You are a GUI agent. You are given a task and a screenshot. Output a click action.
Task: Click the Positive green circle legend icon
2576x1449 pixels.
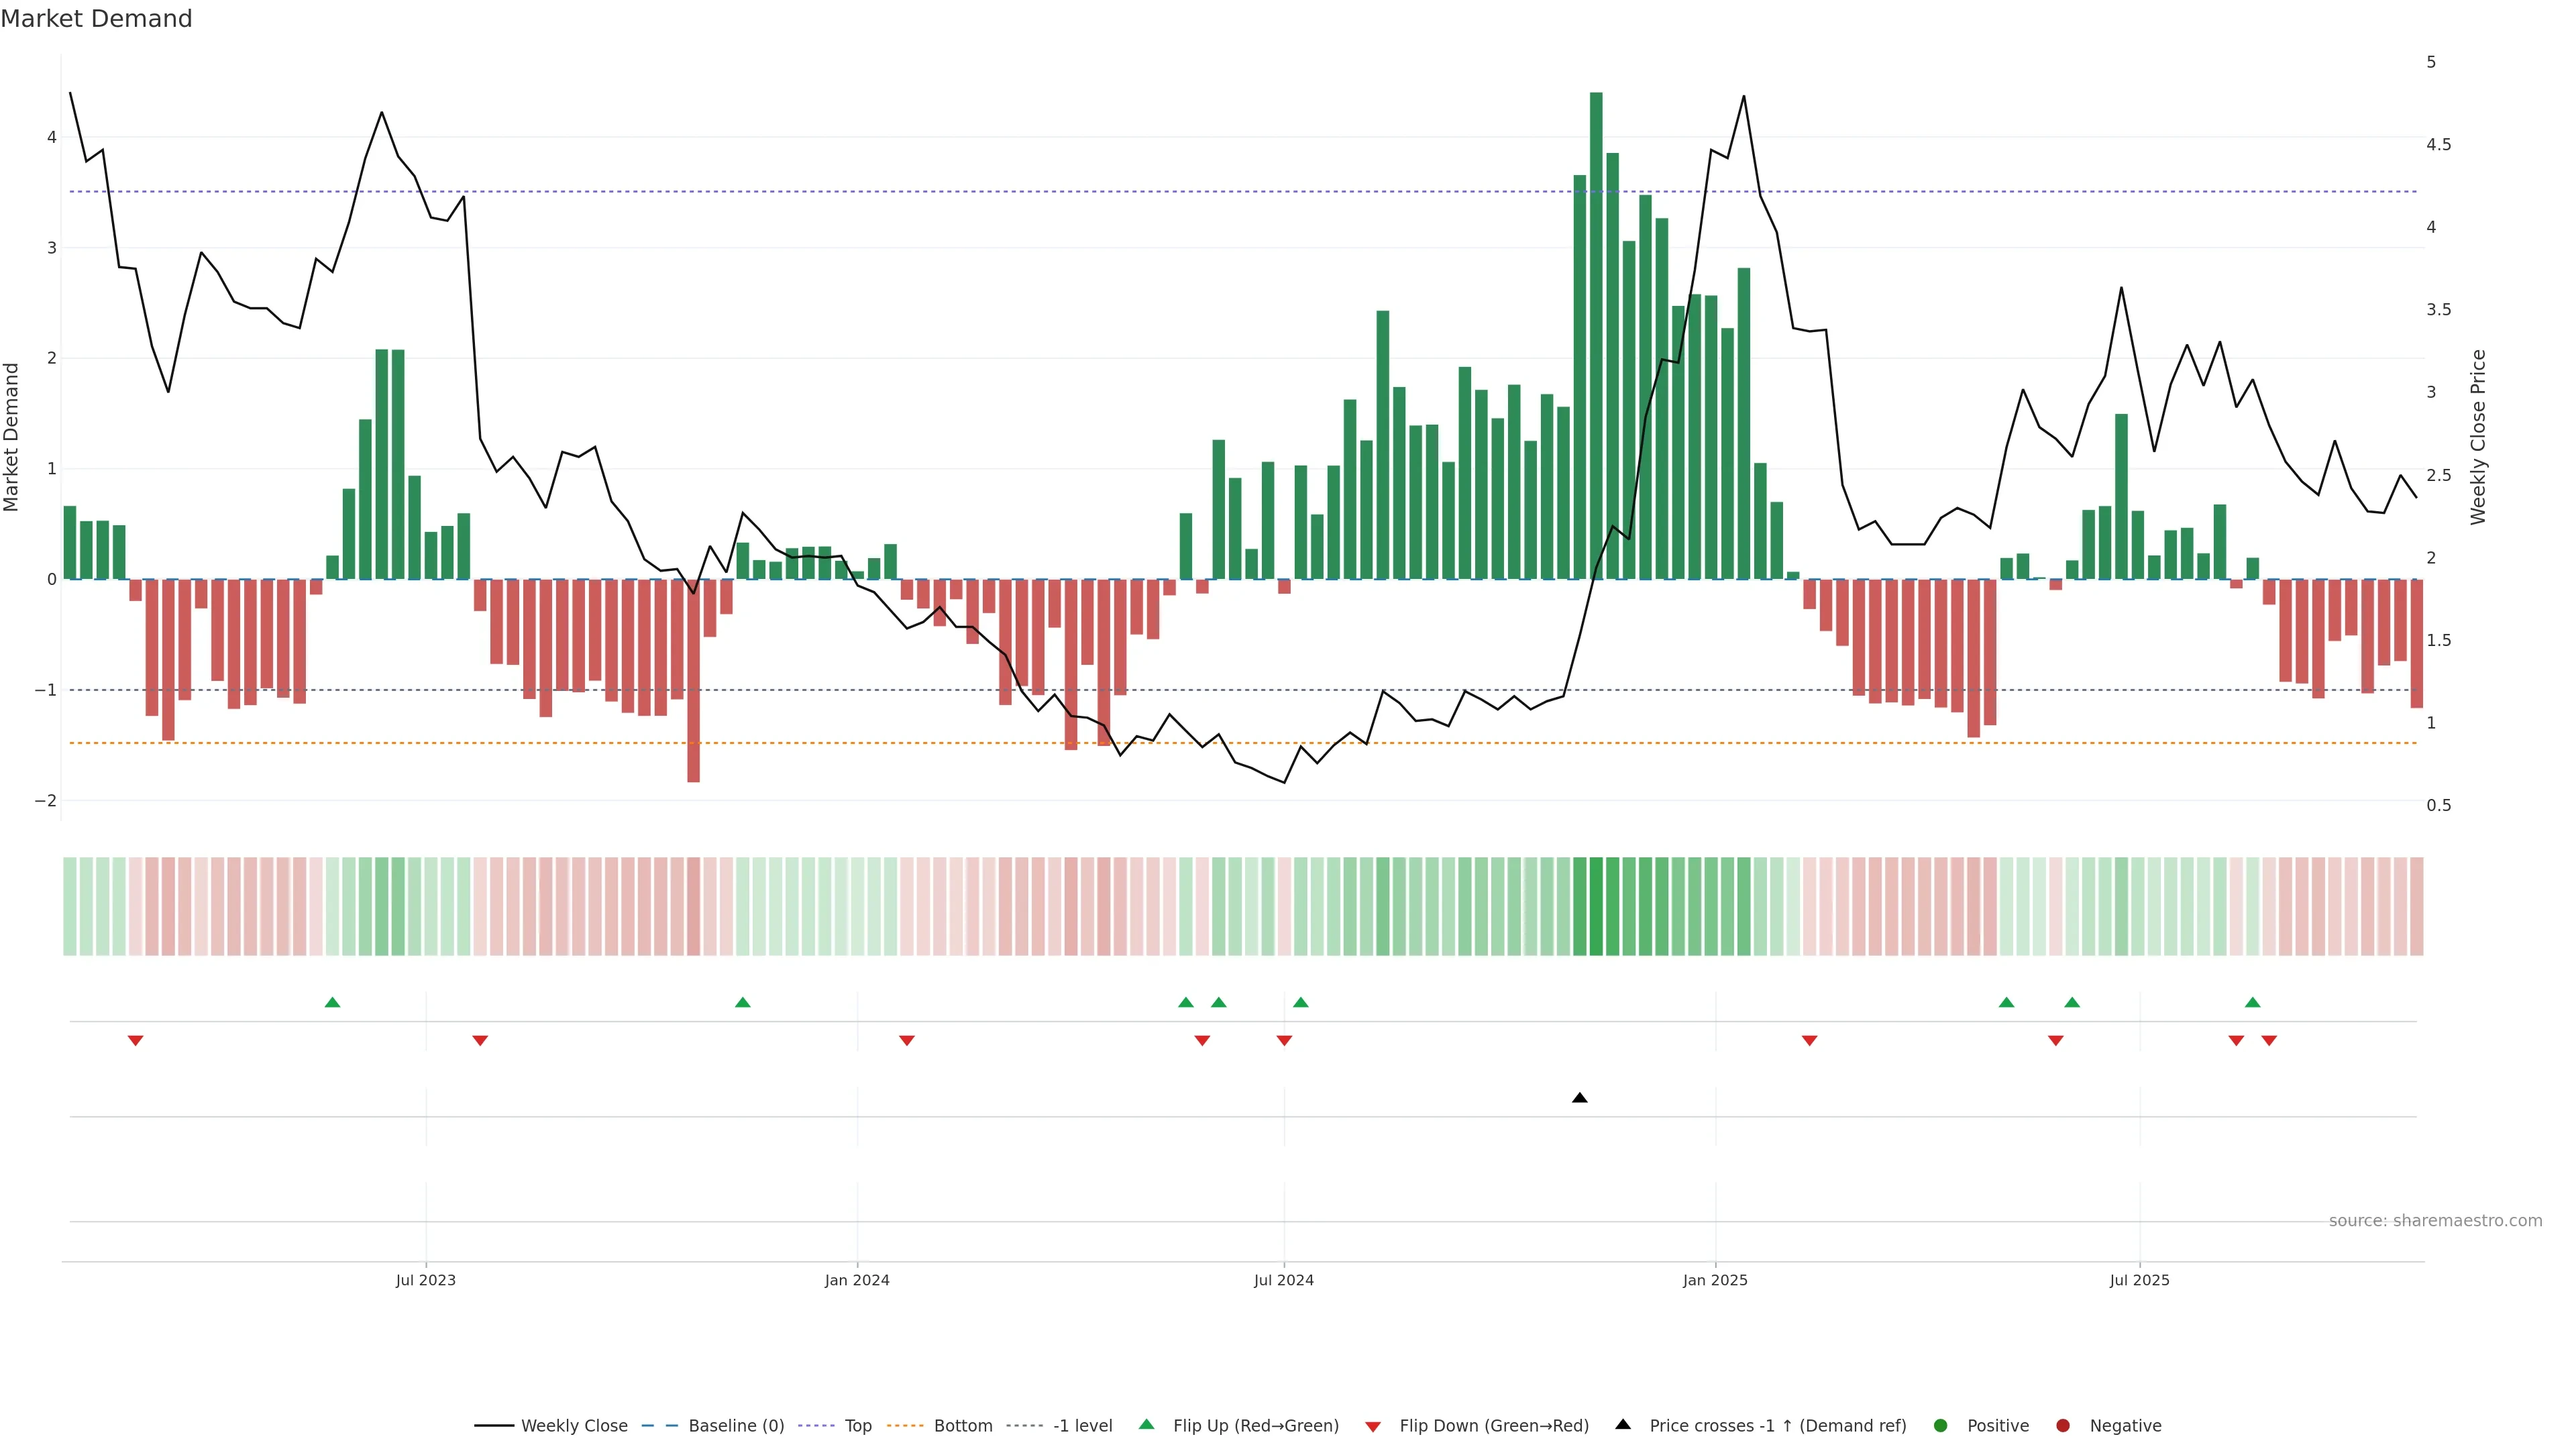1941,1425
